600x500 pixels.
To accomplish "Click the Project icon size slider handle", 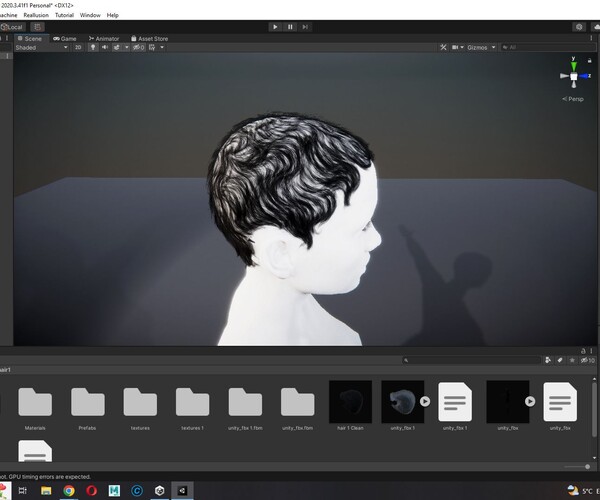I will pos(587,467).
